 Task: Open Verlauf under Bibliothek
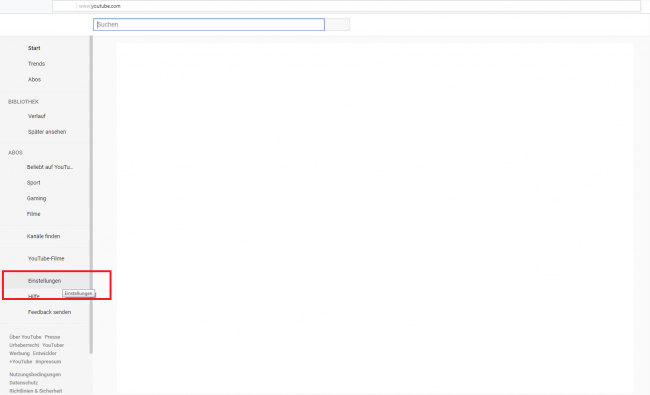(x=37, y=116)
